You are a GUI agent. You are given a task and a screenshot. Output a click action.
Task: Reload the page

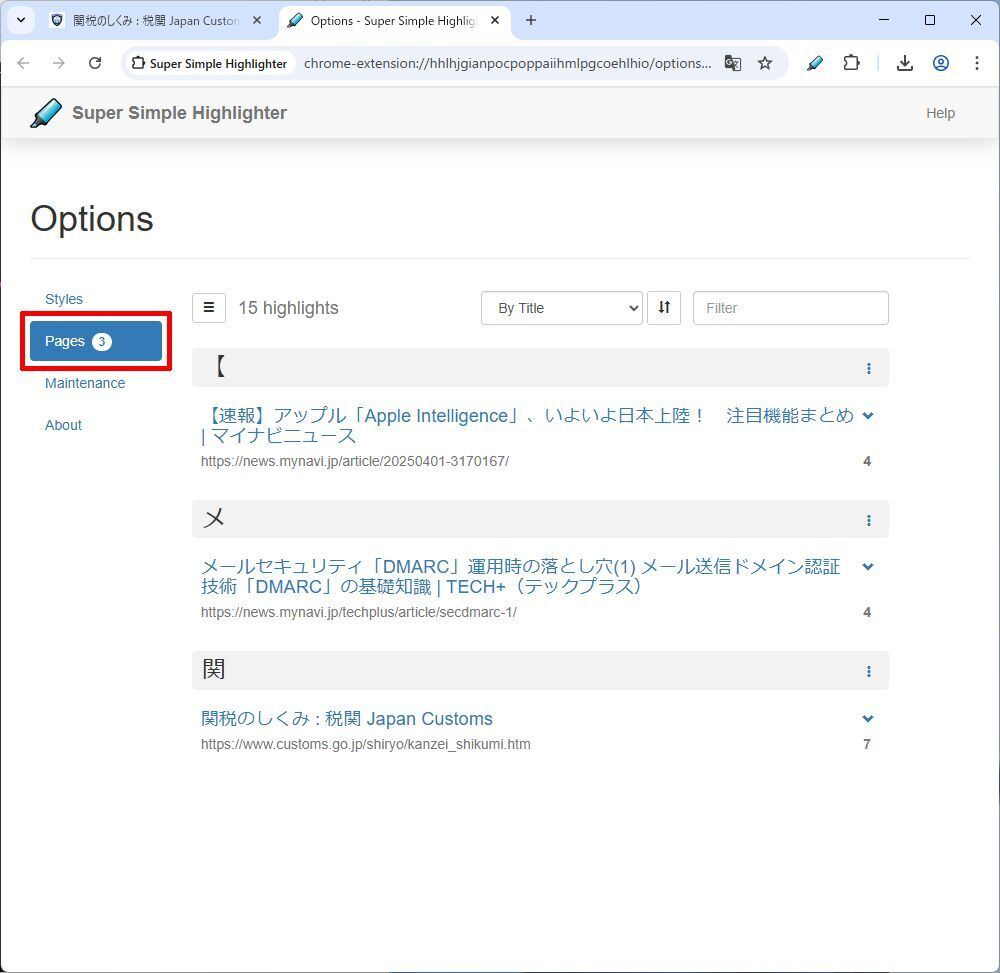[x=95, y=63]
